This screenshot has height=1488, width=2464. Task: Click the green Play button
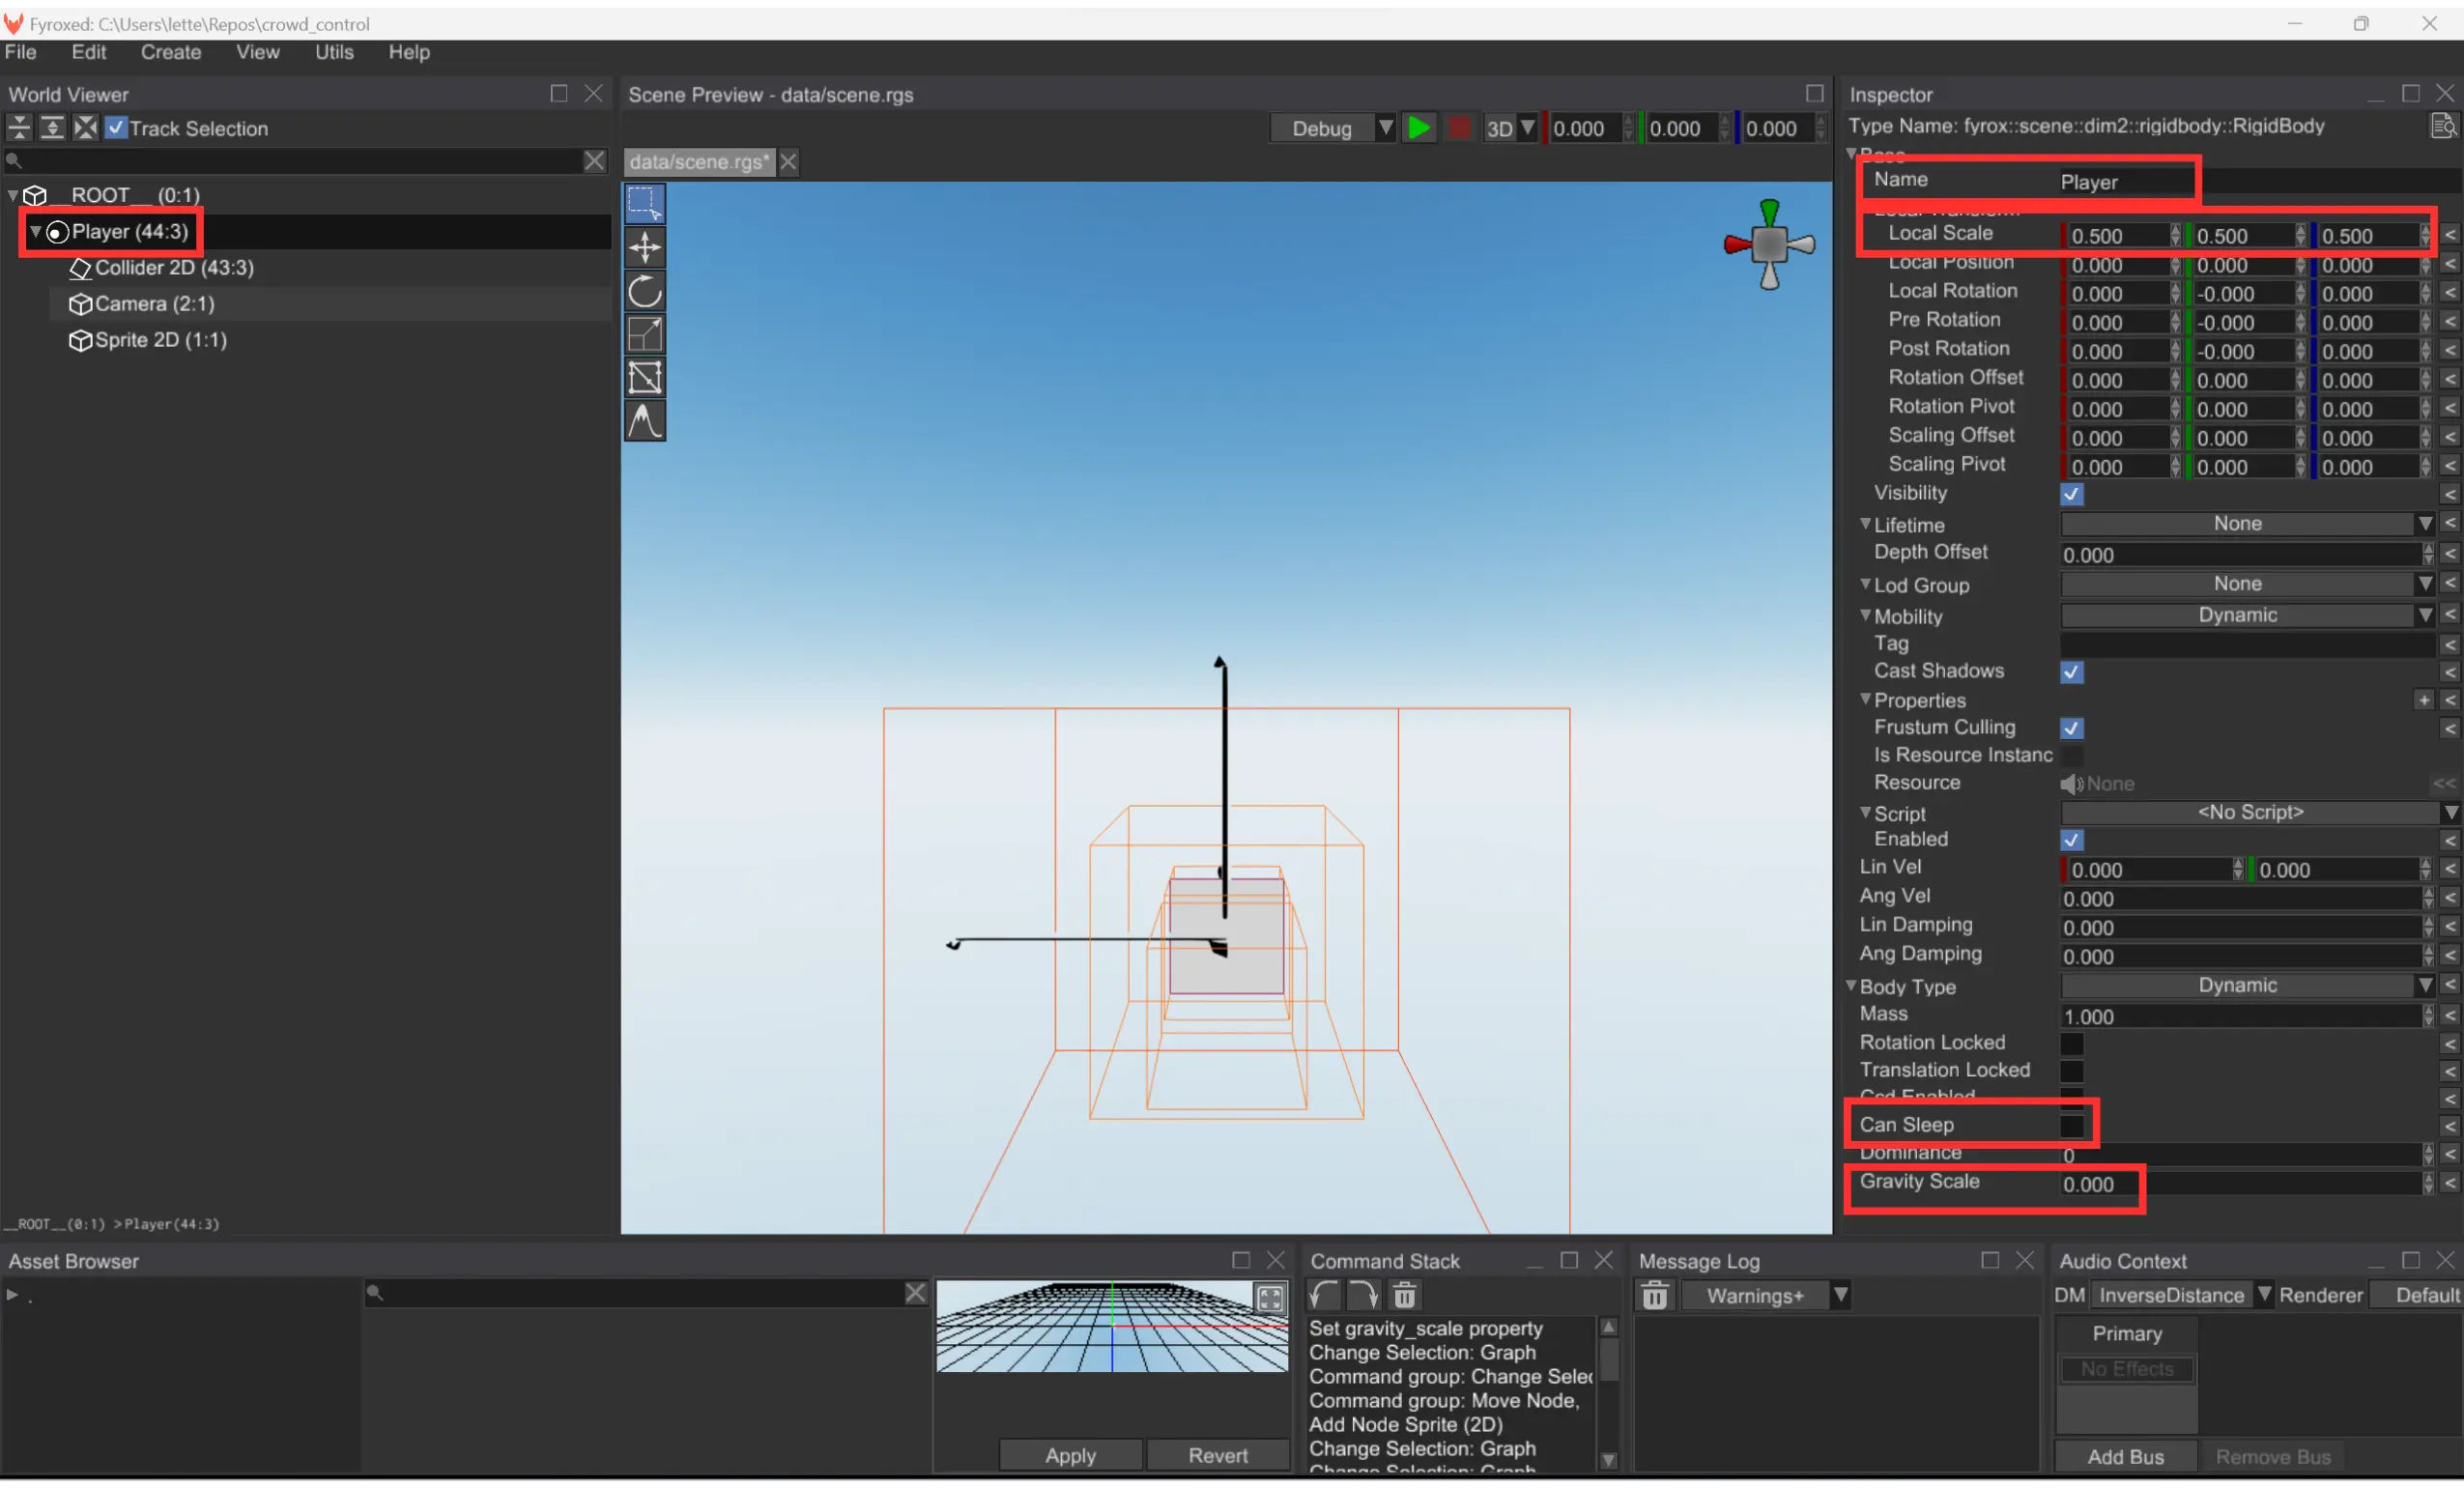[x=1418, y=128]
